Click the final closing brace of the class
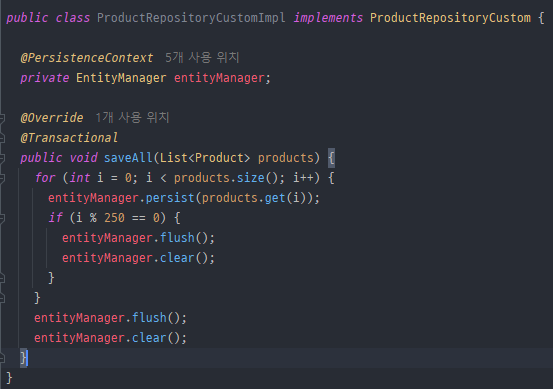Image resolution: width=553 pixels, height=389 pixels. (10, 378)
